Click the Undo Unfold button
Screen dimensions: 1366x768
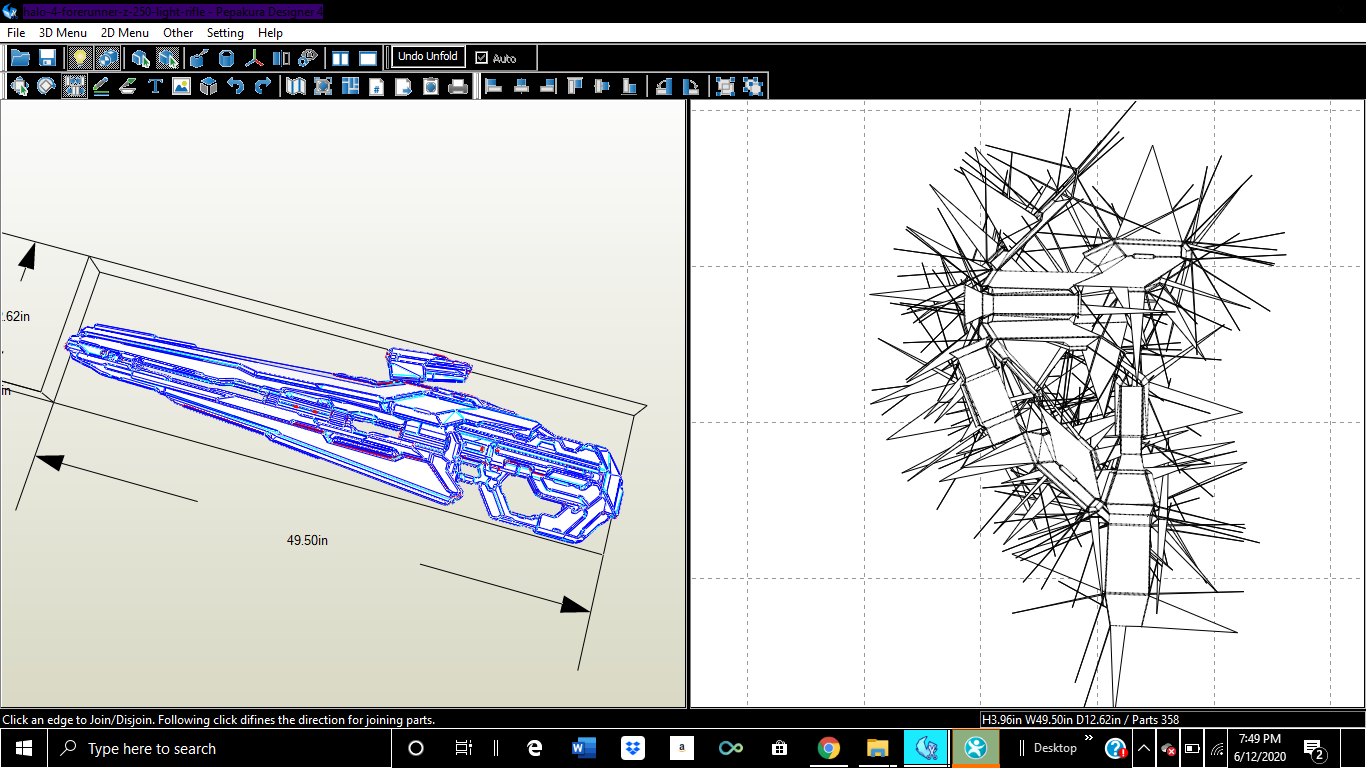tap(427, 57)
